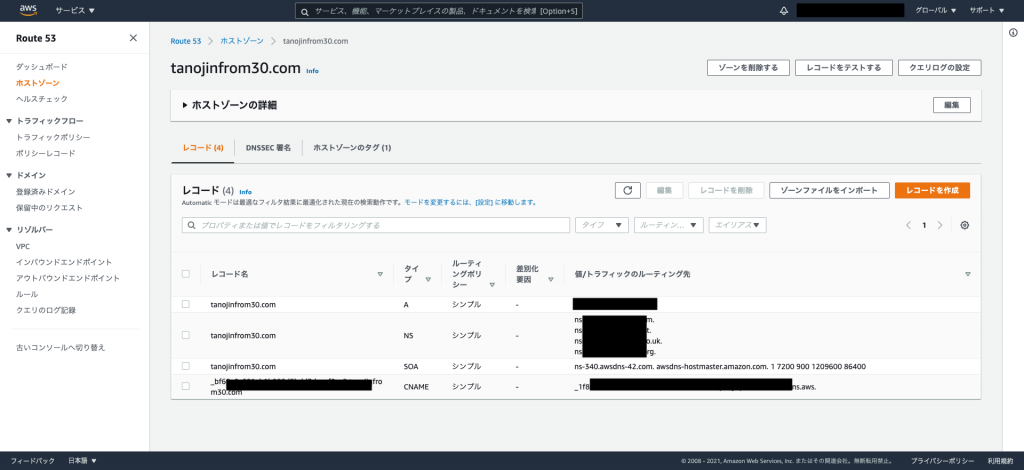Open the エイリアス filter dropdown

coord(737,225)
